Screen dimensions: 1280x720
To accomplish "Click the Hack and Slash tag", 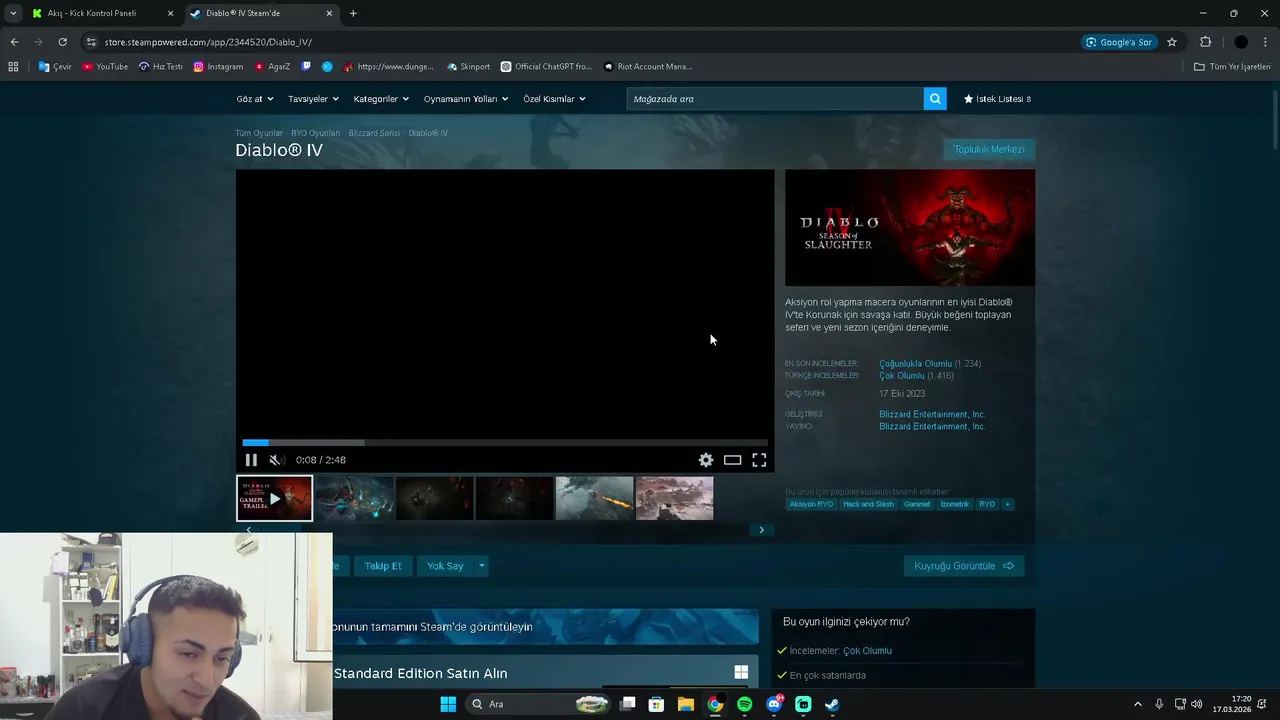I will [868, 504].
